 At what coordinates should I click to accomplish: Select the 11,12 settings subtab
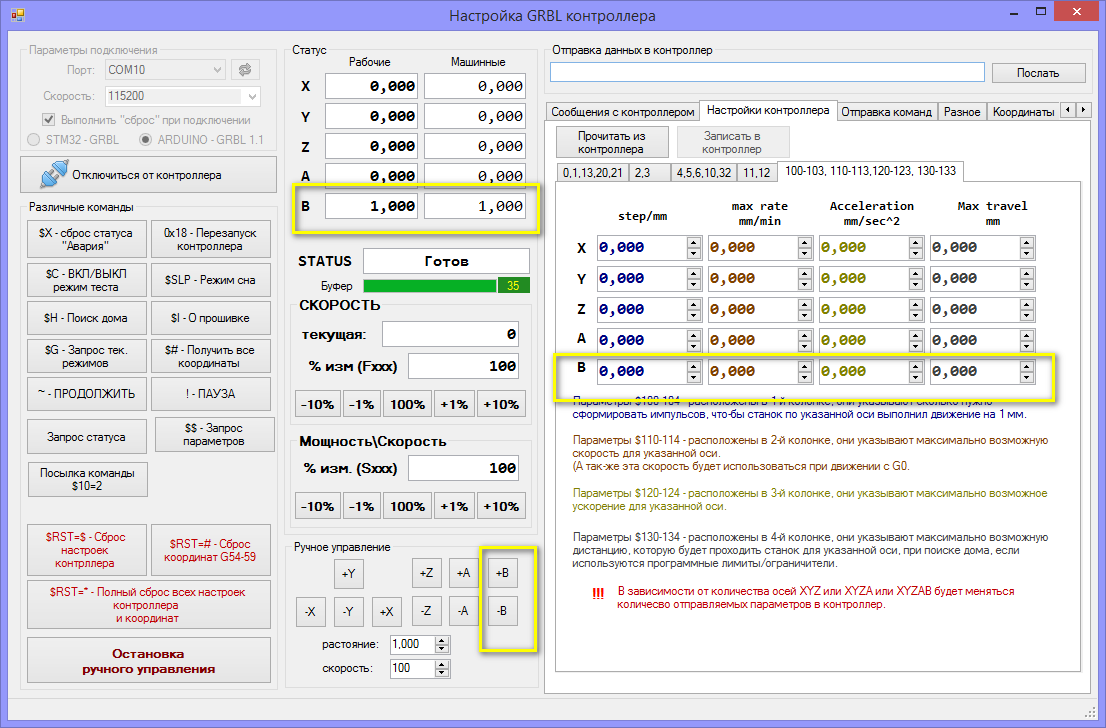(x=756, y=172)
